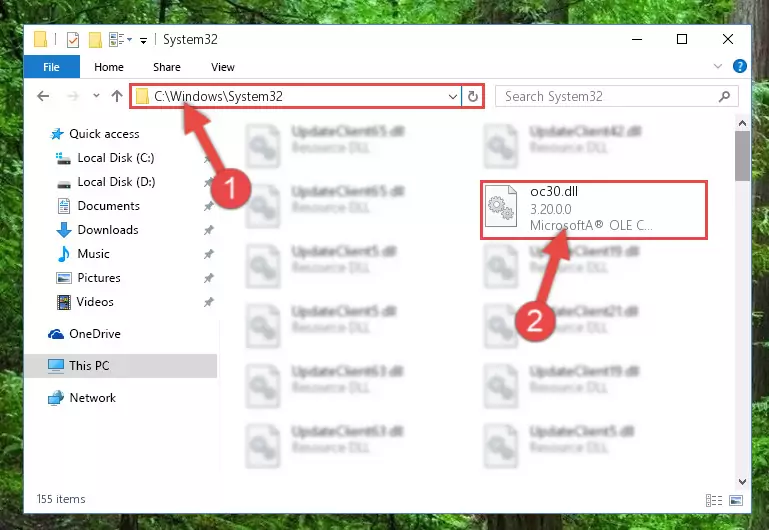
Task: Unpin Videos using its pin icon
Action: [208, 302]
